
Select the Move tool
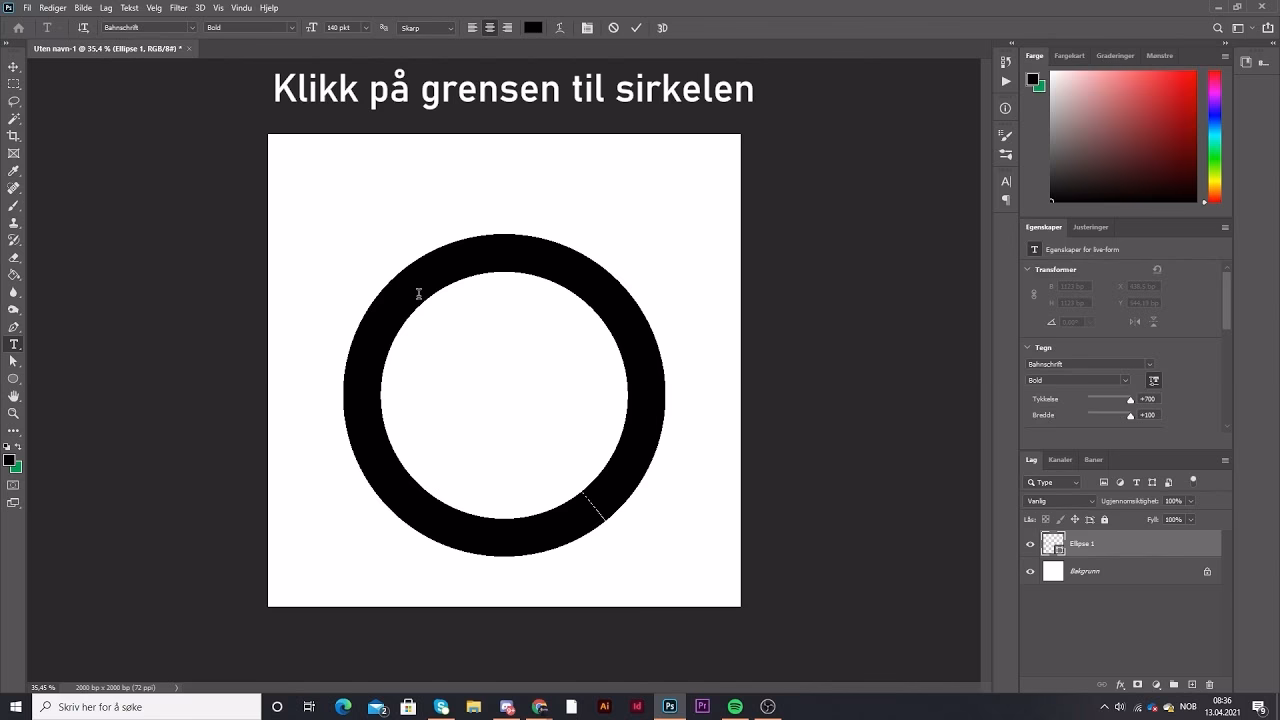point(13,68)
